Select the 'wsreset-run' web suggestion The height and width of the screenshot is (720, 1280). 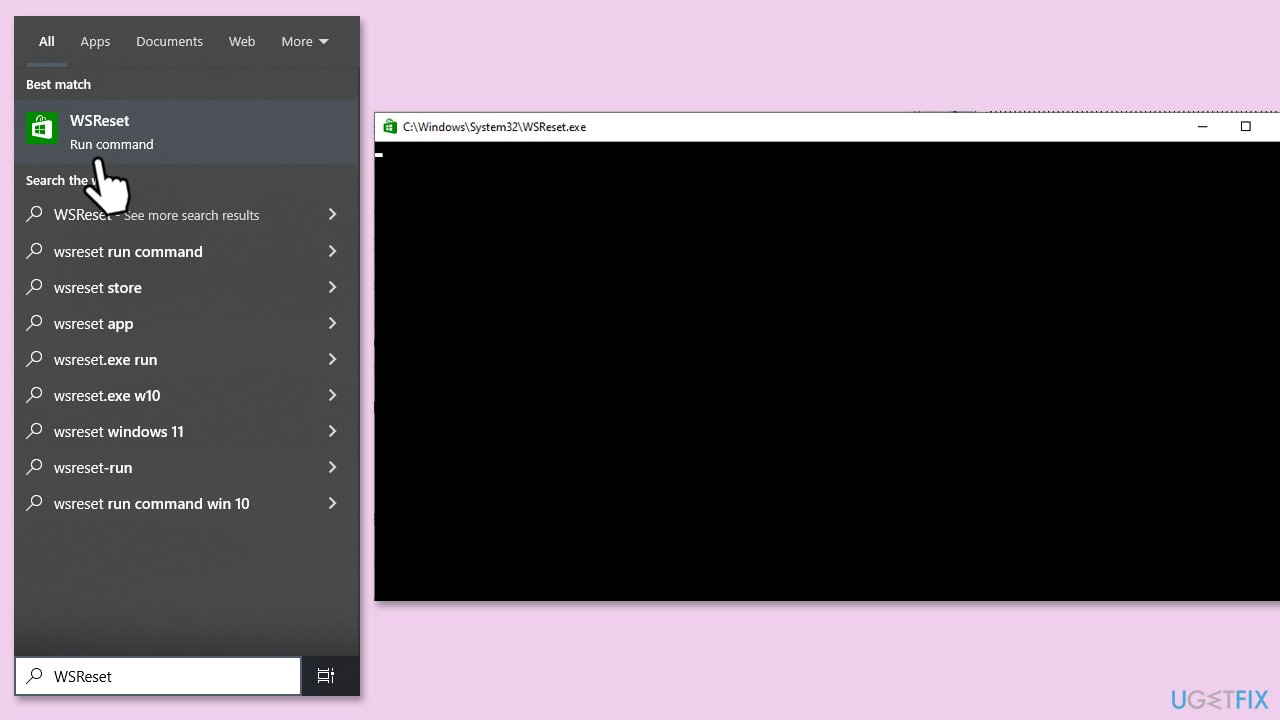click(186, 467)
